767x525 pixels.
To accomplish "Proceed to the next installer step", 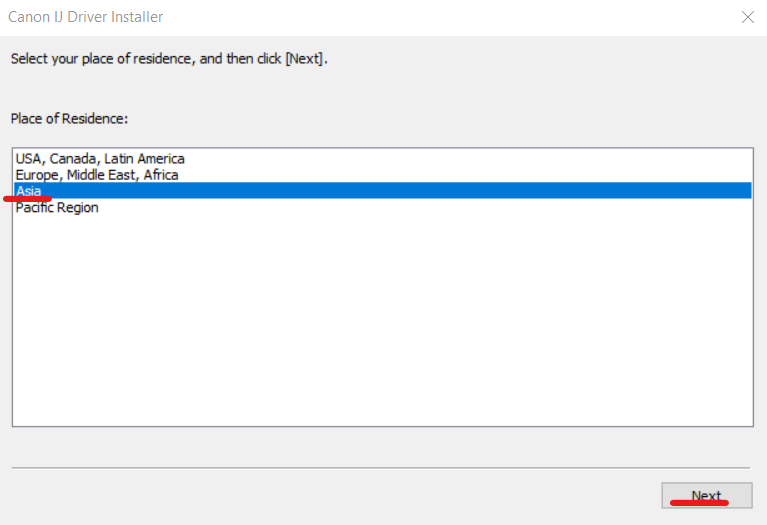I will (706, 496).
